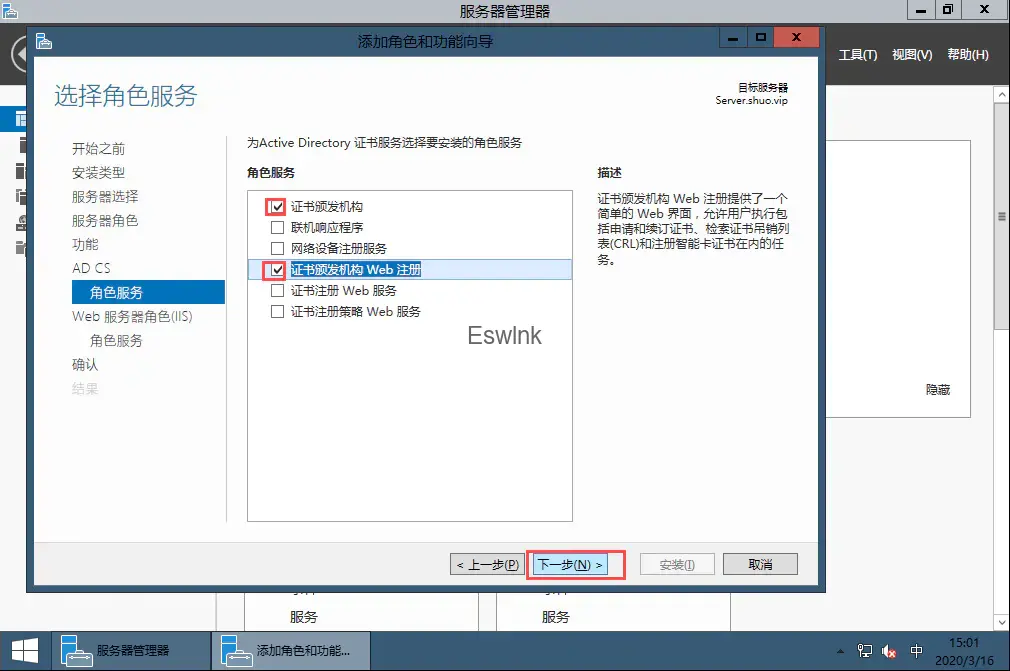The image size is (1010, 671).
Task: Click the network status tray icon
Action: point(865,651)
